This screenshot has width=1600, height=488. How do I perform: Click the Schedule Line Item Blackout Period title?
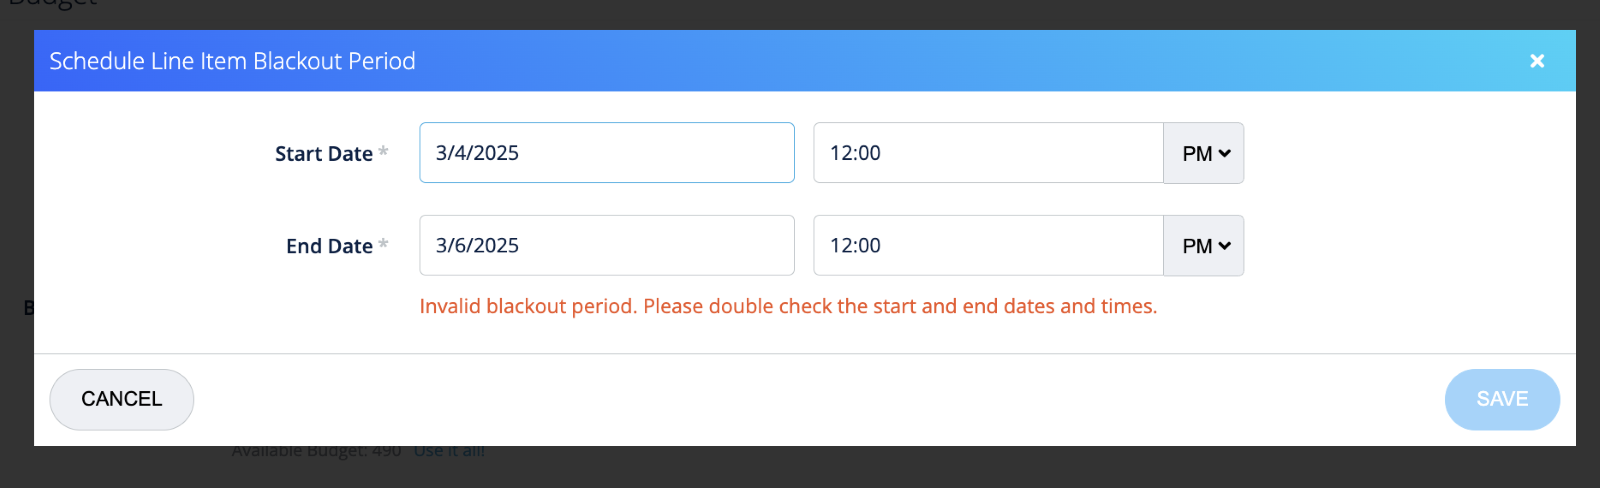pos(232,61)
